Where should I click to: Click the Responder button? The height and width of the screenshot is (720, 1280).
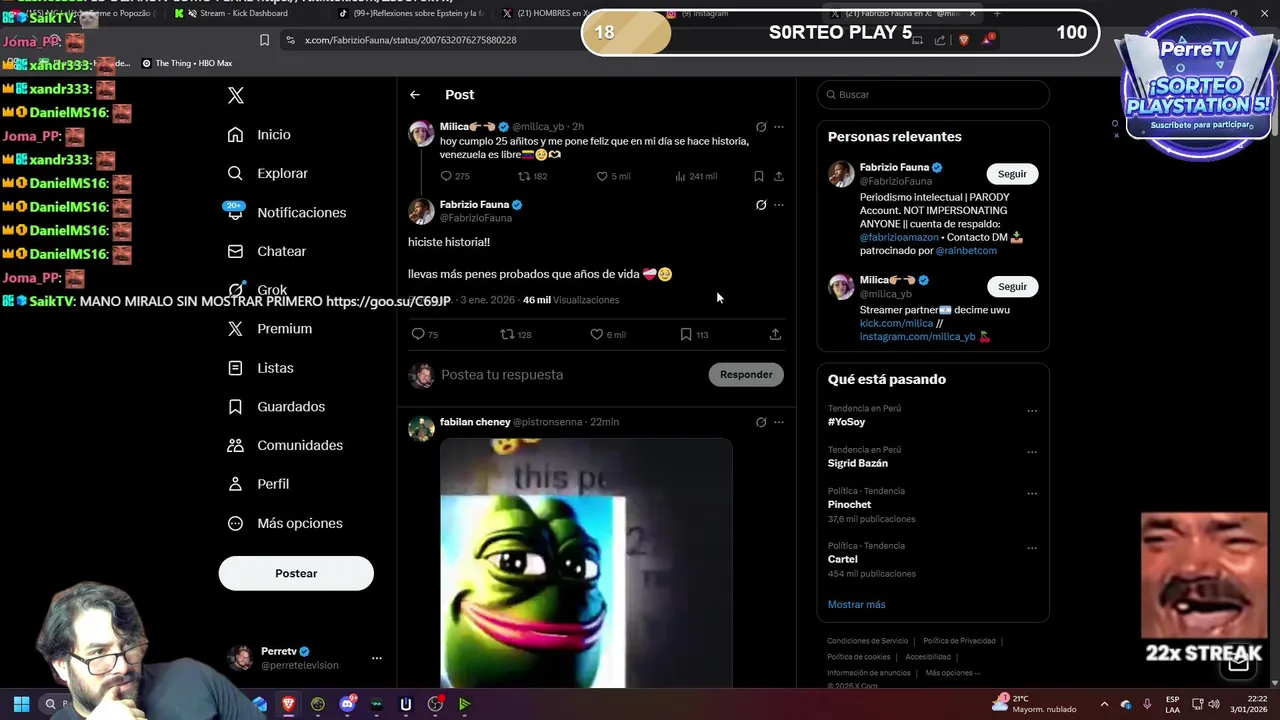[x=746, y=374]
